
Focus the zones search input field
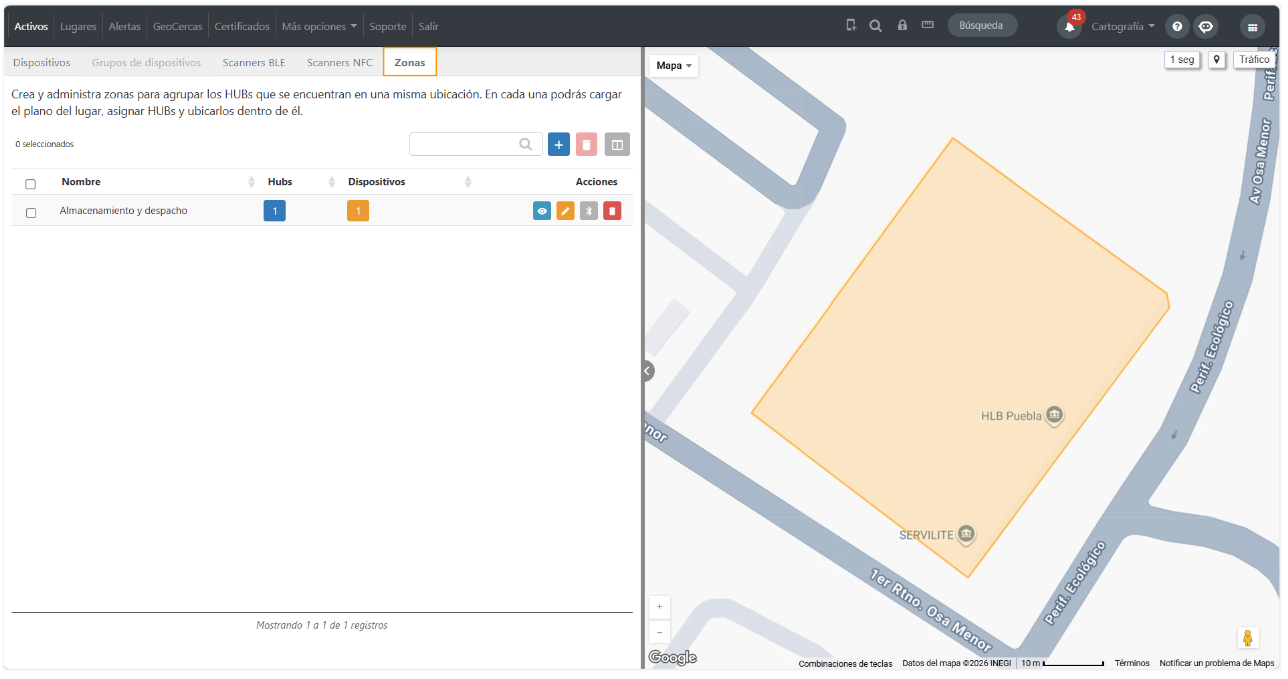point(476,144)
